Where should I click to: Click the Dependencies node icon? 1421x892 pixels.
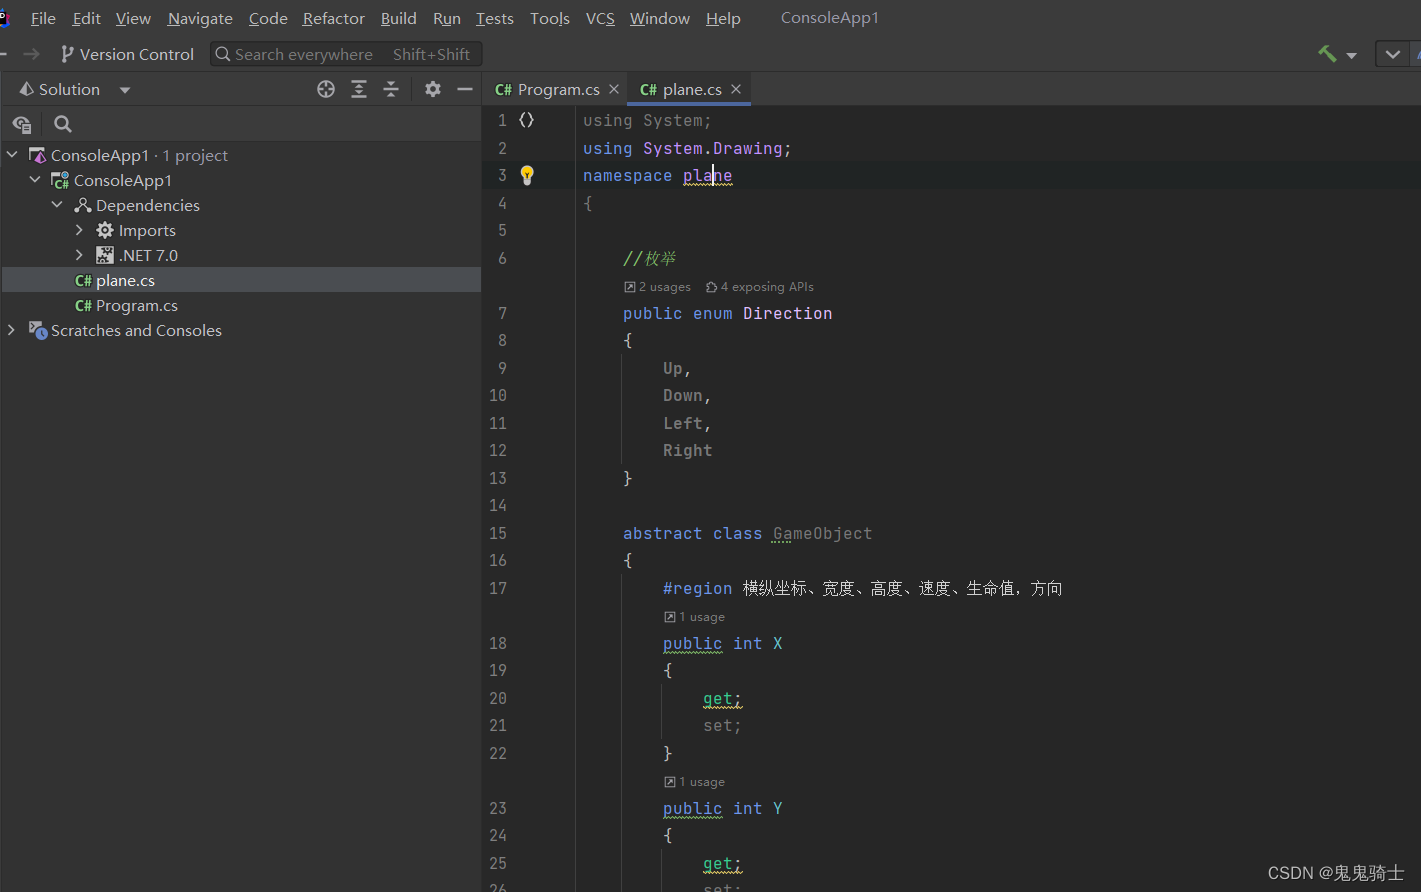tap(83, 205)
